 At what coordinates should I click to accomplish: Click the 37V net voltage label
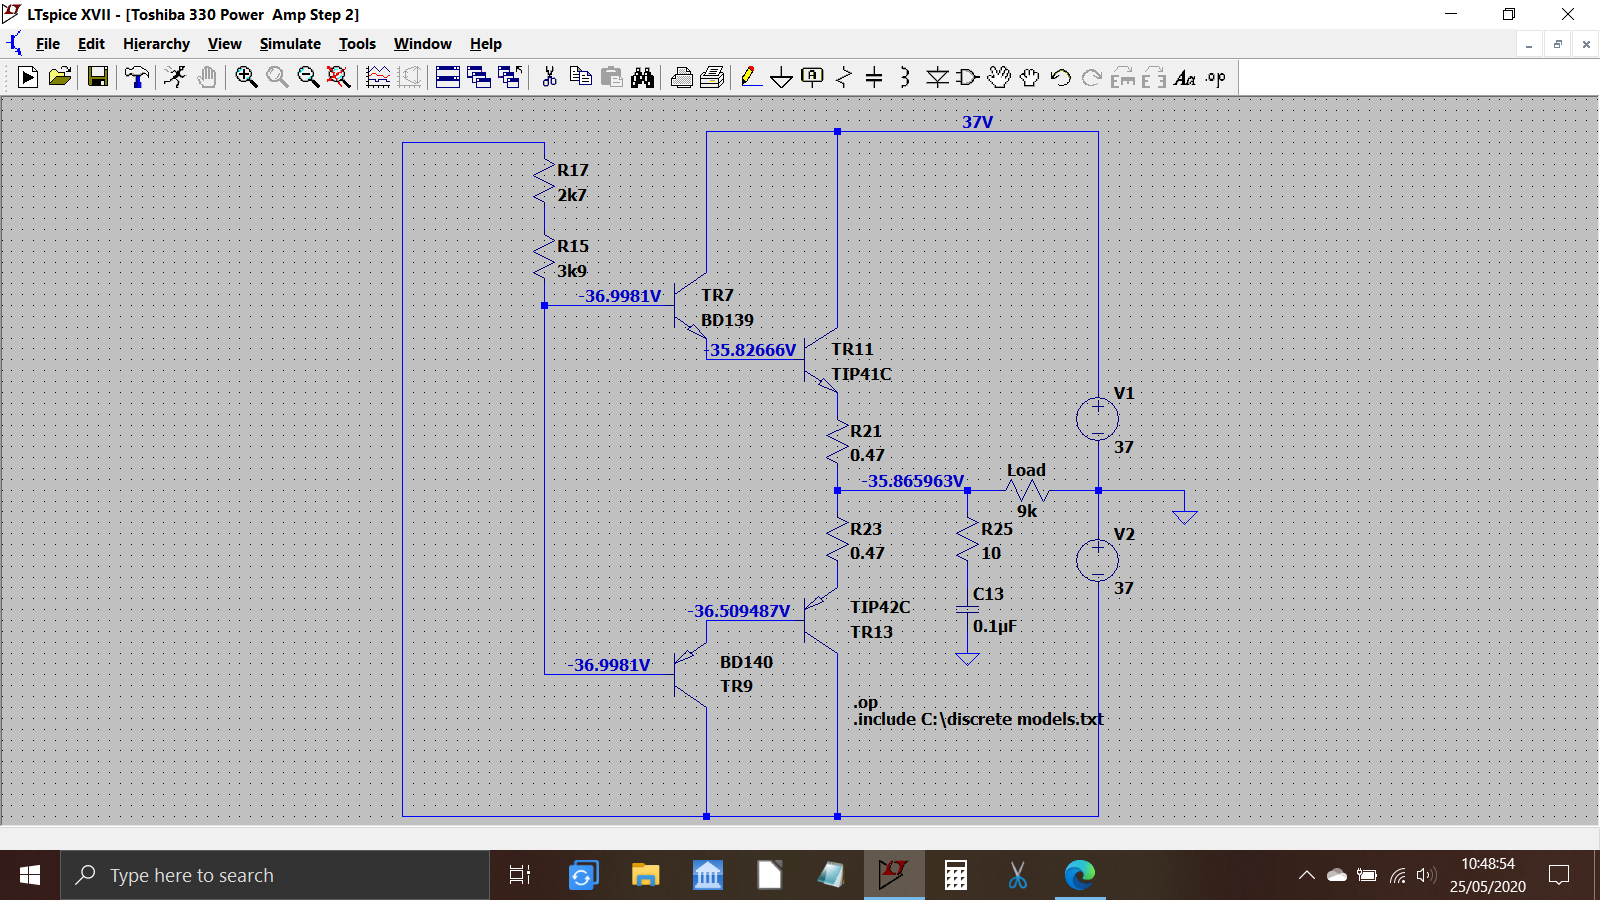pos(978,122)
